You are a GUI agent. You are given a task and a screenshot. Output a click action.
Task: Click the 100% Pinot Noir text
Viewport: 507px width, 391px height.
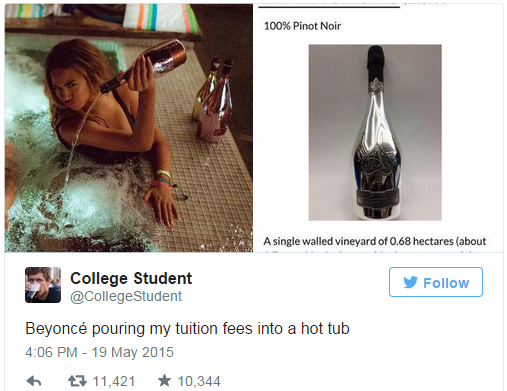(302, 26)
